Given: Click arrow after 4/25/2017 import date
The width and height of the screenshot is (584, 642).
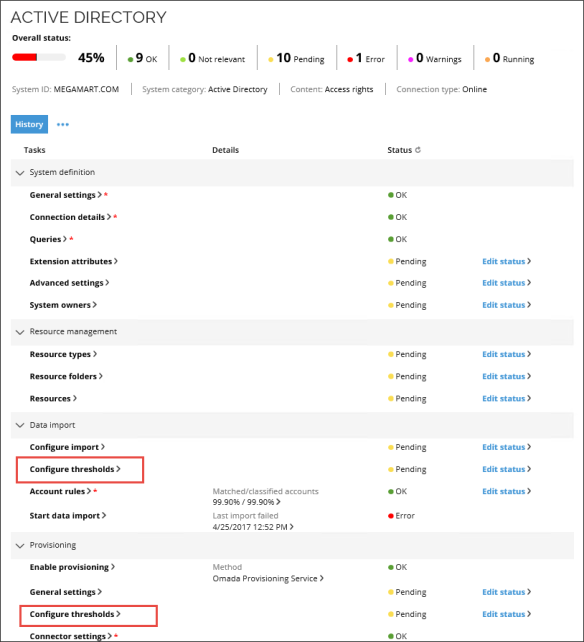Looking at the screenshot, I should [x=292, y=527].
